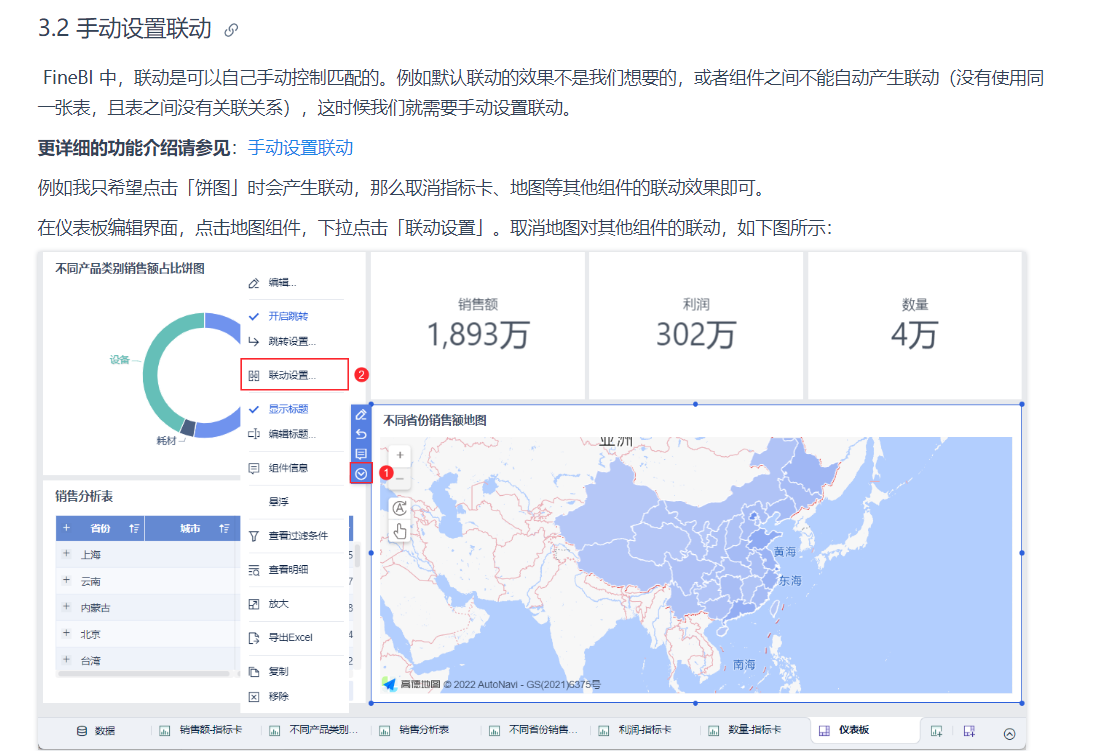Click the 放大 enlarge icon

[253, 604]
